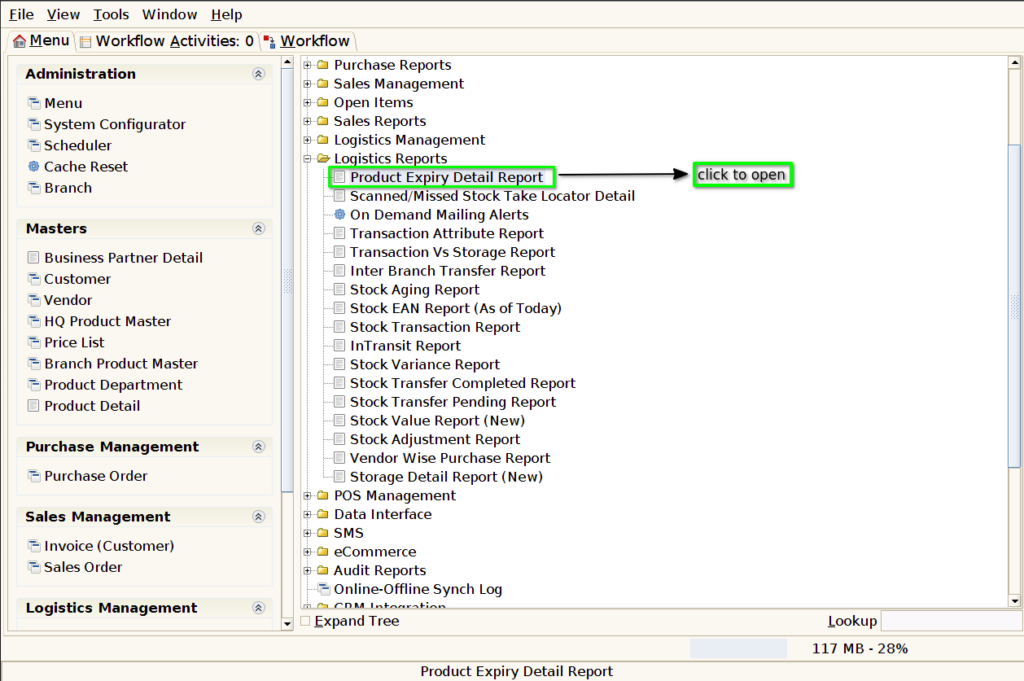Expand the Sales Management tree node
This screenshot has height=681, width=1024.
308,84
